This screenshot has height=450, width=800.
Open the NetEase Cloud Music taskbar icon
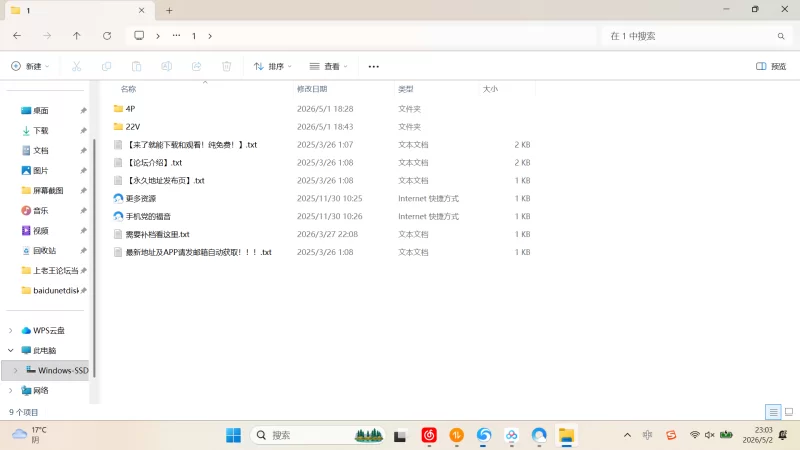click(x=429, y=435)
